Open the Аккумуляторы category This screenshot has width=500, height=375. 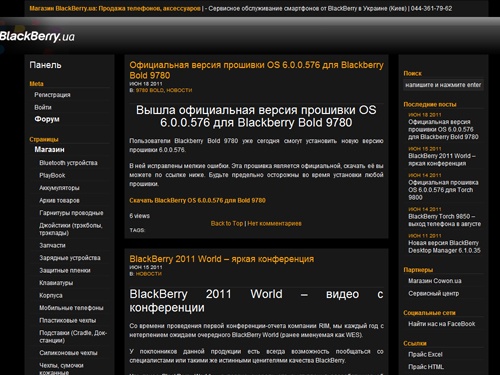pos(59,188)
